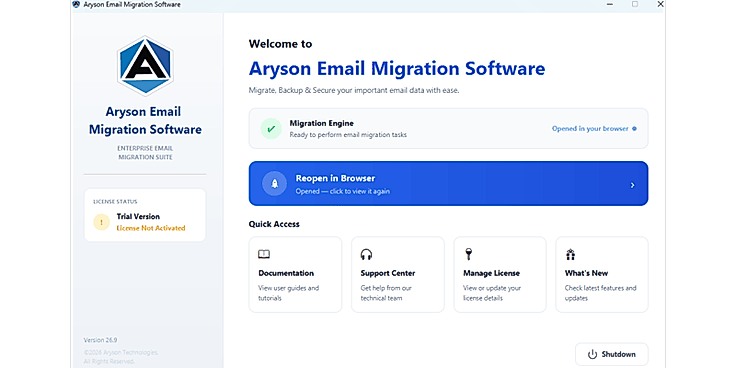736x368 pixels.
Task: Click the yellow warning license status icon
Action: [x=101, y=222]
